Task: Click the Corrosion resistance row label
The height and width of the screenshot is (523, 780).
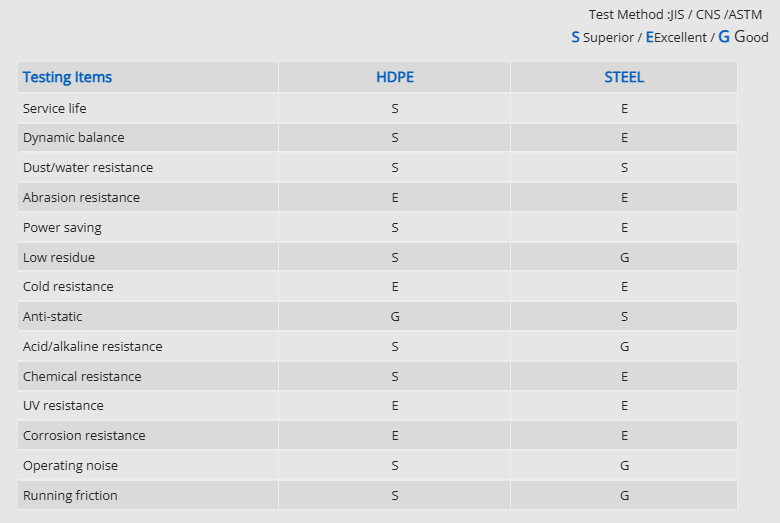Action: click(84, 436)
